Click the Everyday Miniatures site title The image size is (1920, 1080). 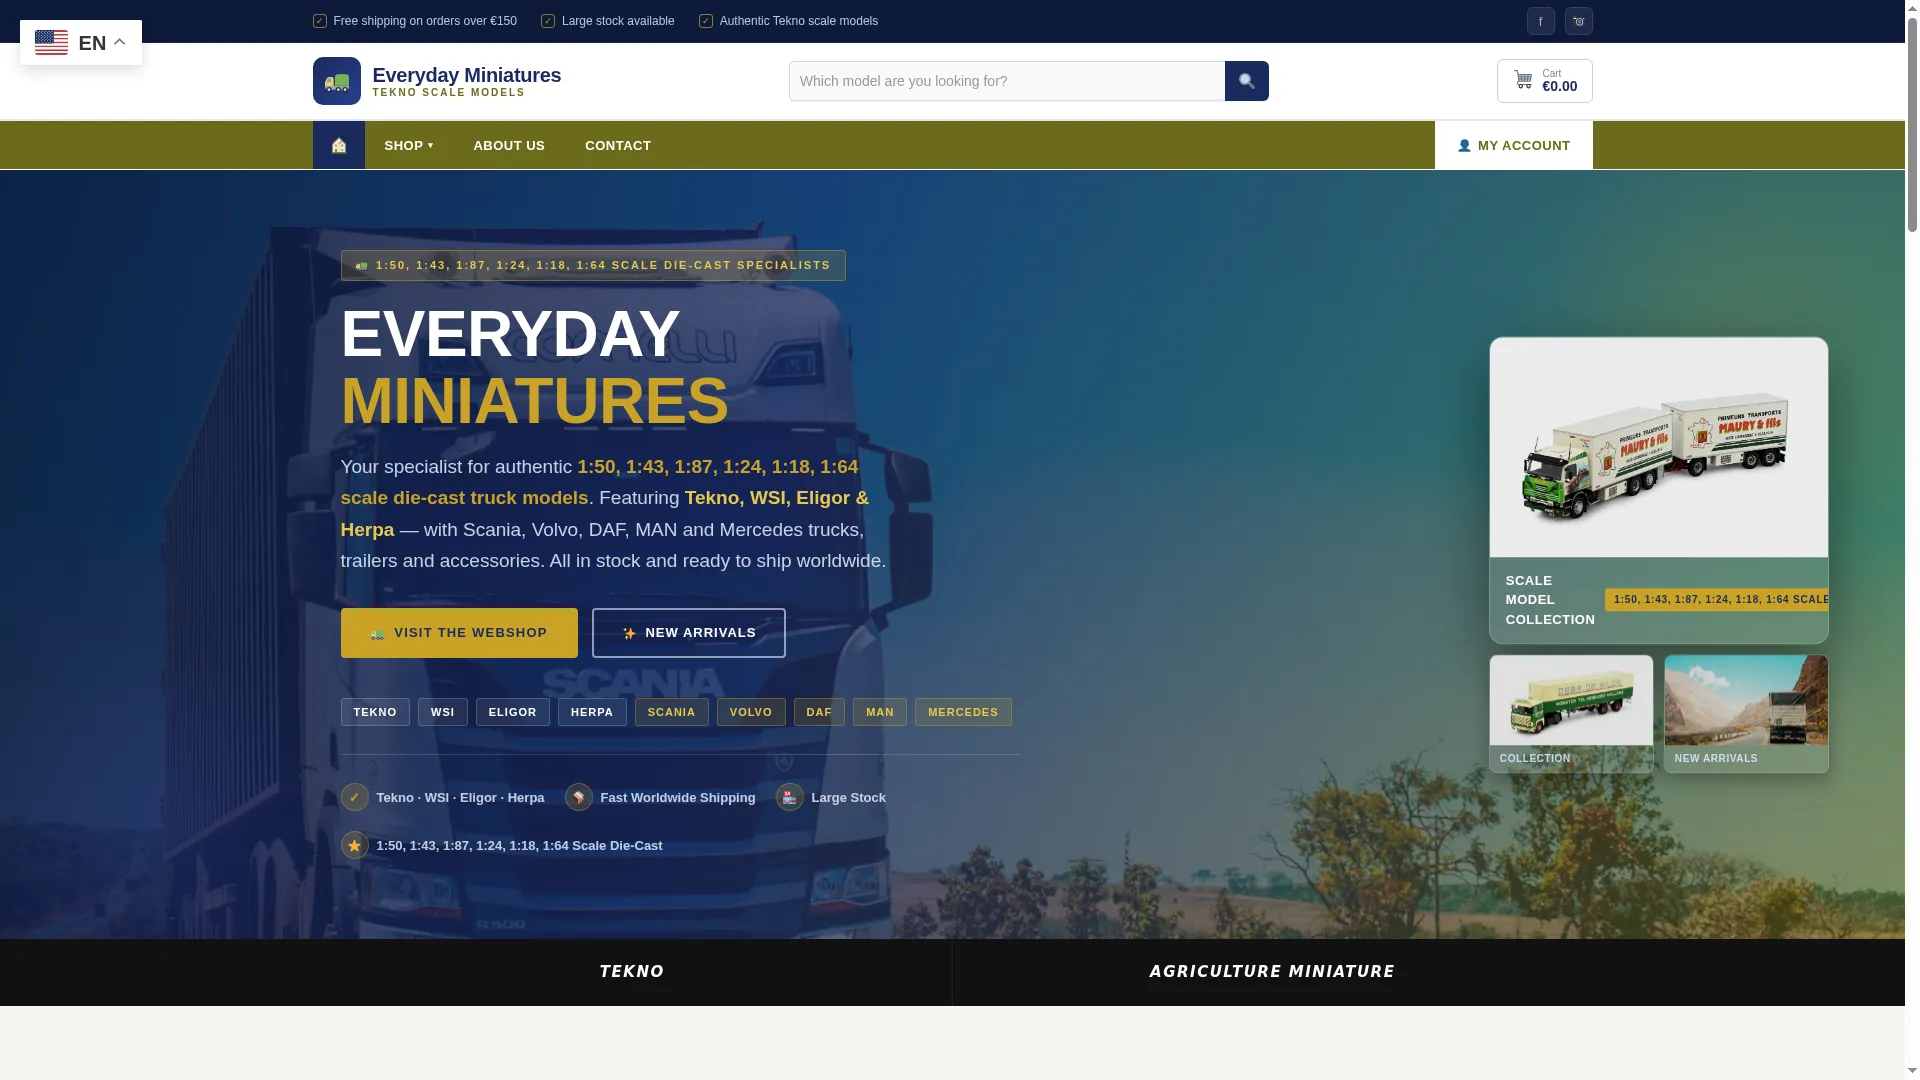click(x=466, y=75)
